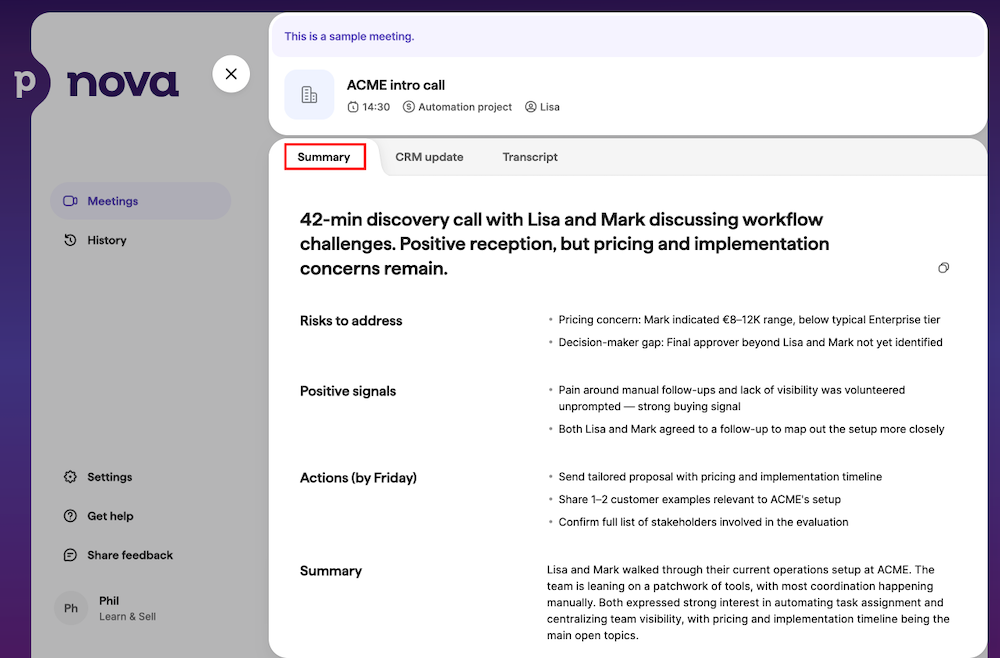Screen dimensions: 1000x658
Task: Click the 'Automation project' deal label
Action: 465,107
